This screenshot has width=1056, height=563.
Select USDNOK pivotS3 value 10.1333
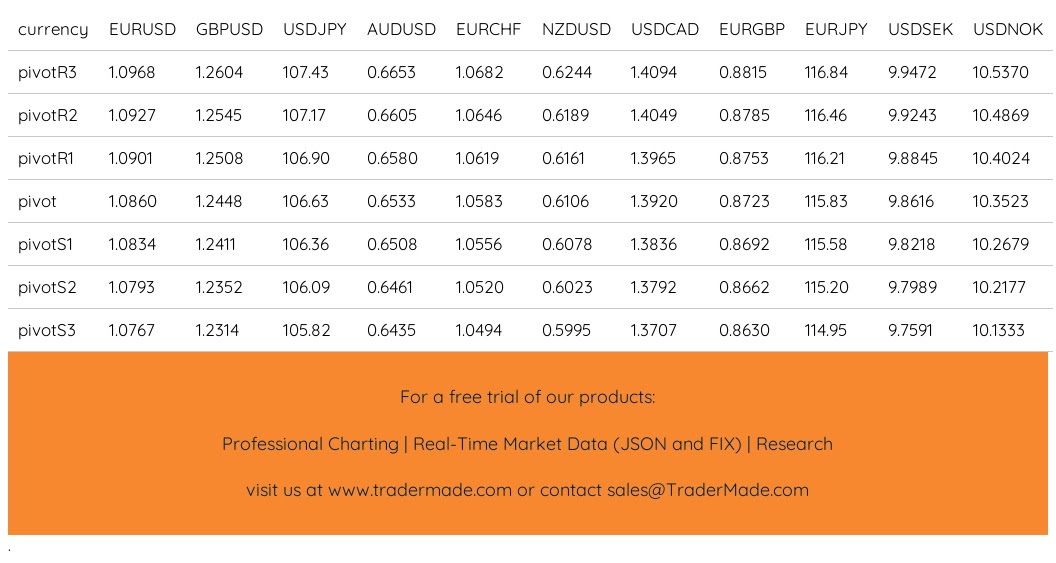click(x=1000, y=331)
